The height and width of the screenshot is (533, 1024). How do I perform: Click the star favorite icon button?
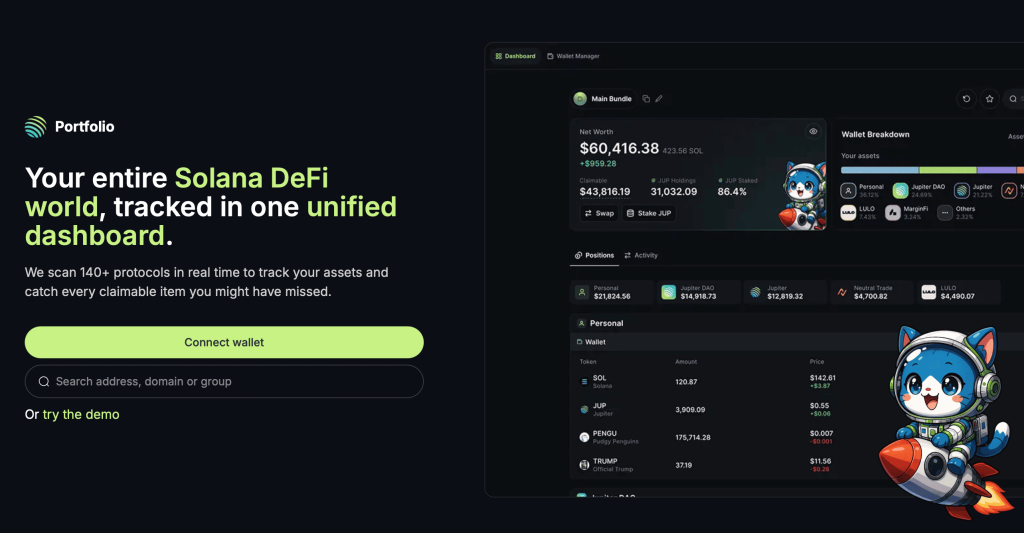pyautogui.click(x=989, y=99)
